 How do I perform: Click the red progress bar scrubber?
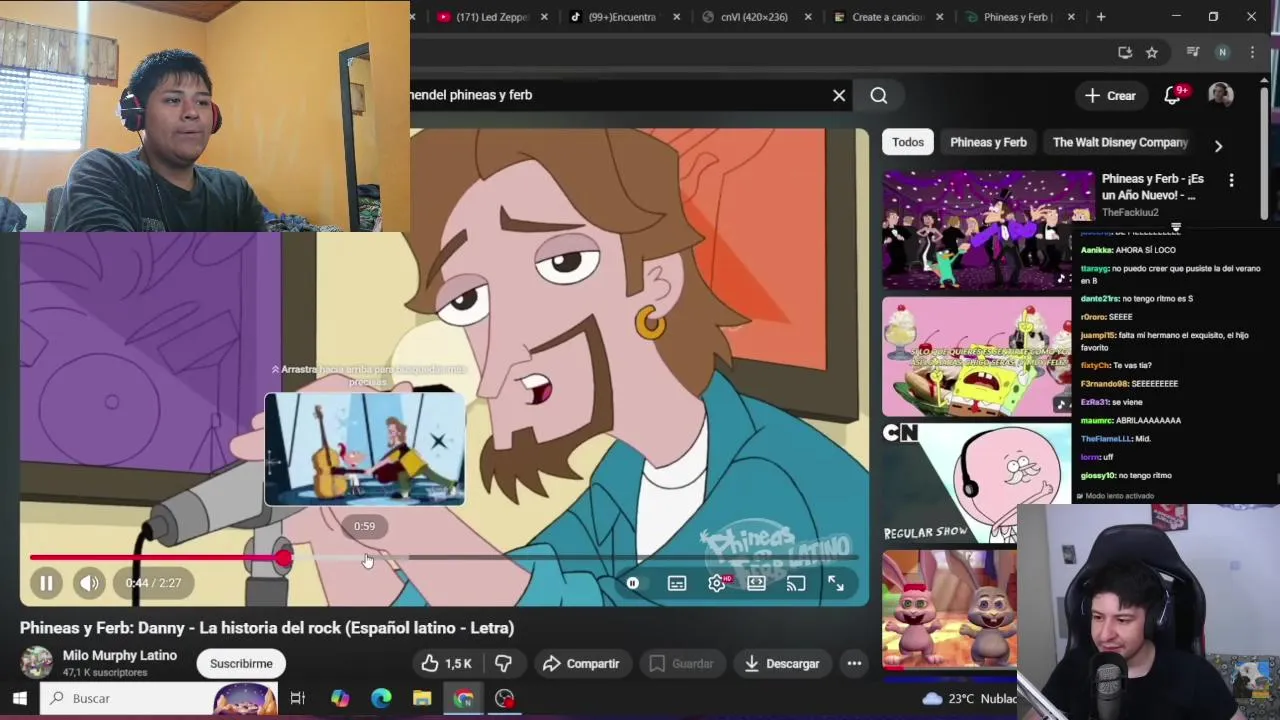point(284,558)
